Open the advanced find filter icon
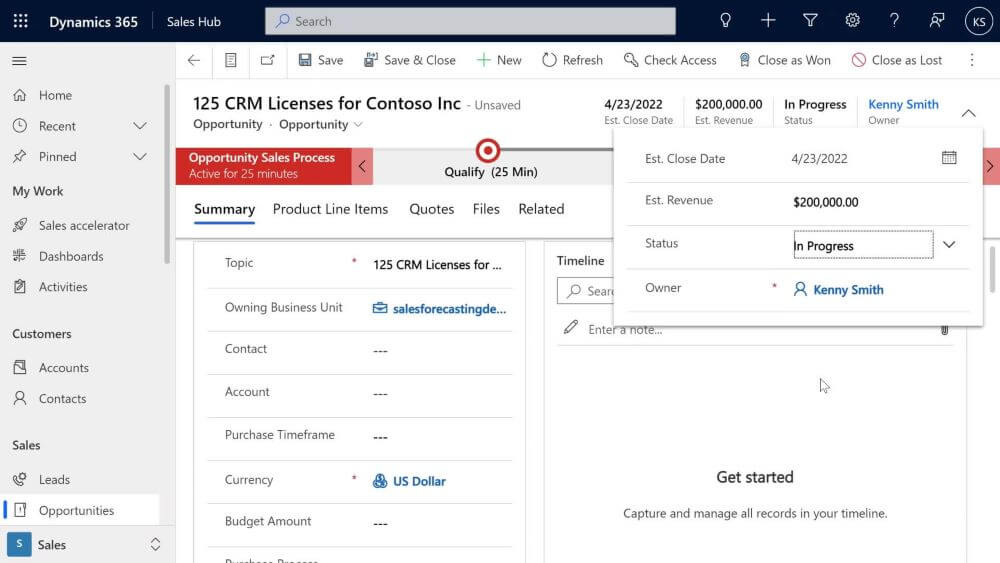Screen dimensions: 1000x563 tap(810, 21)
